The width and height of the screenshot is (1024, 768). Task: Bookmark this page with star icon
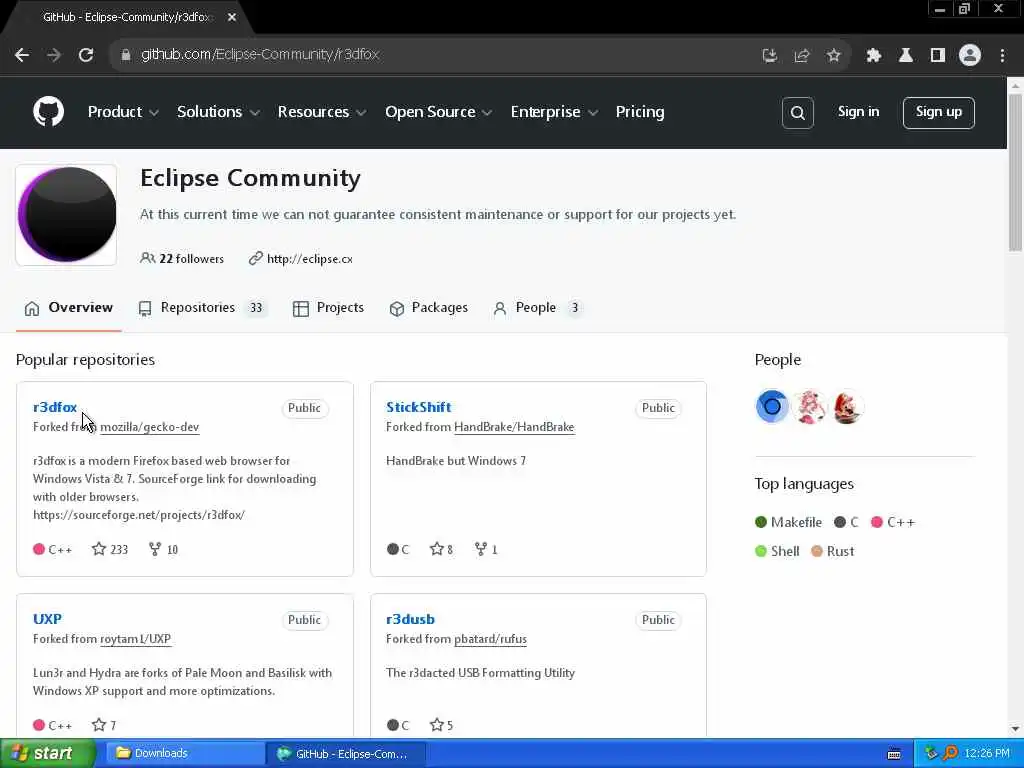point(834,56)
